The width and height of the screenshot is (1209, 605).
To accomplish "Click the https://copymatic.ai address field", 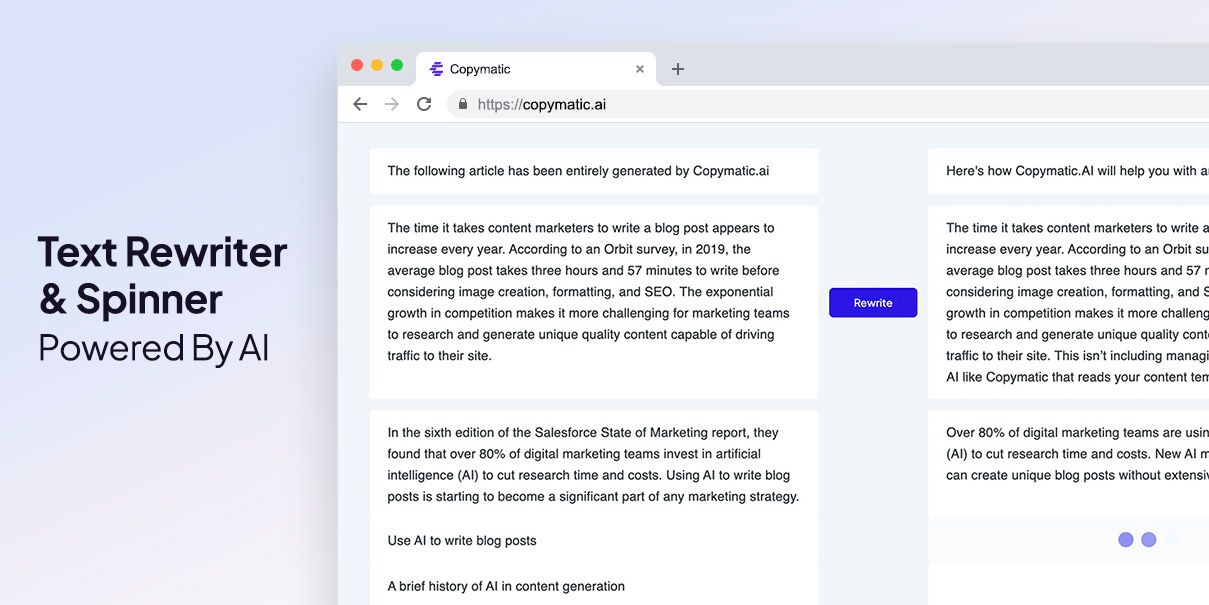I will point(828,104).
